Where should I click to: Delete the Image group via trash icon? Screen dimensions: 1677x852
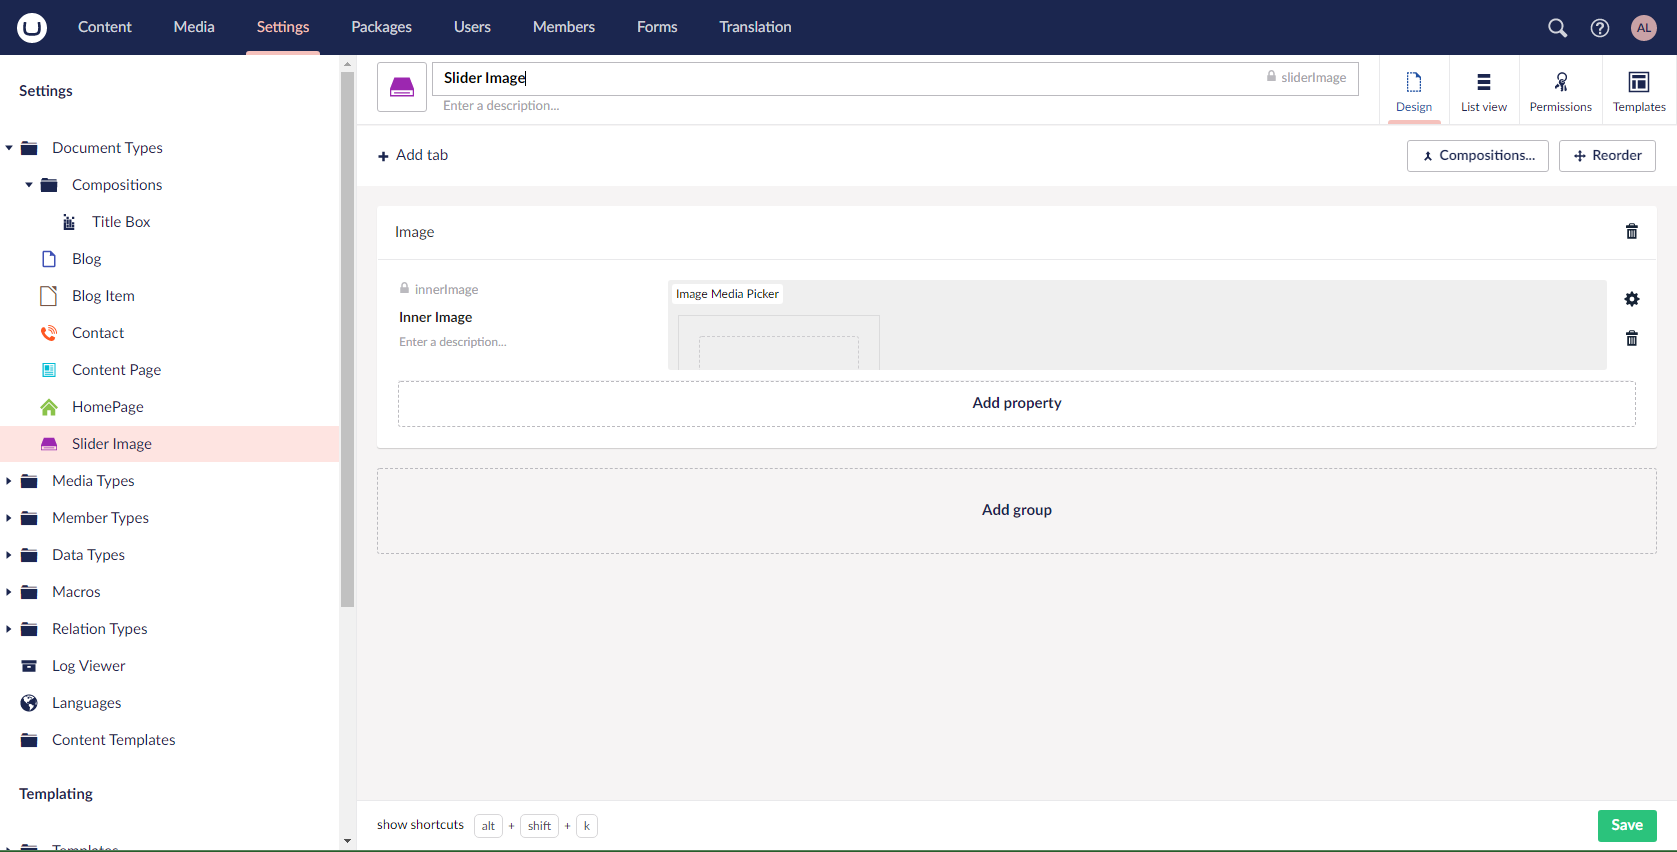[1631, 232]
